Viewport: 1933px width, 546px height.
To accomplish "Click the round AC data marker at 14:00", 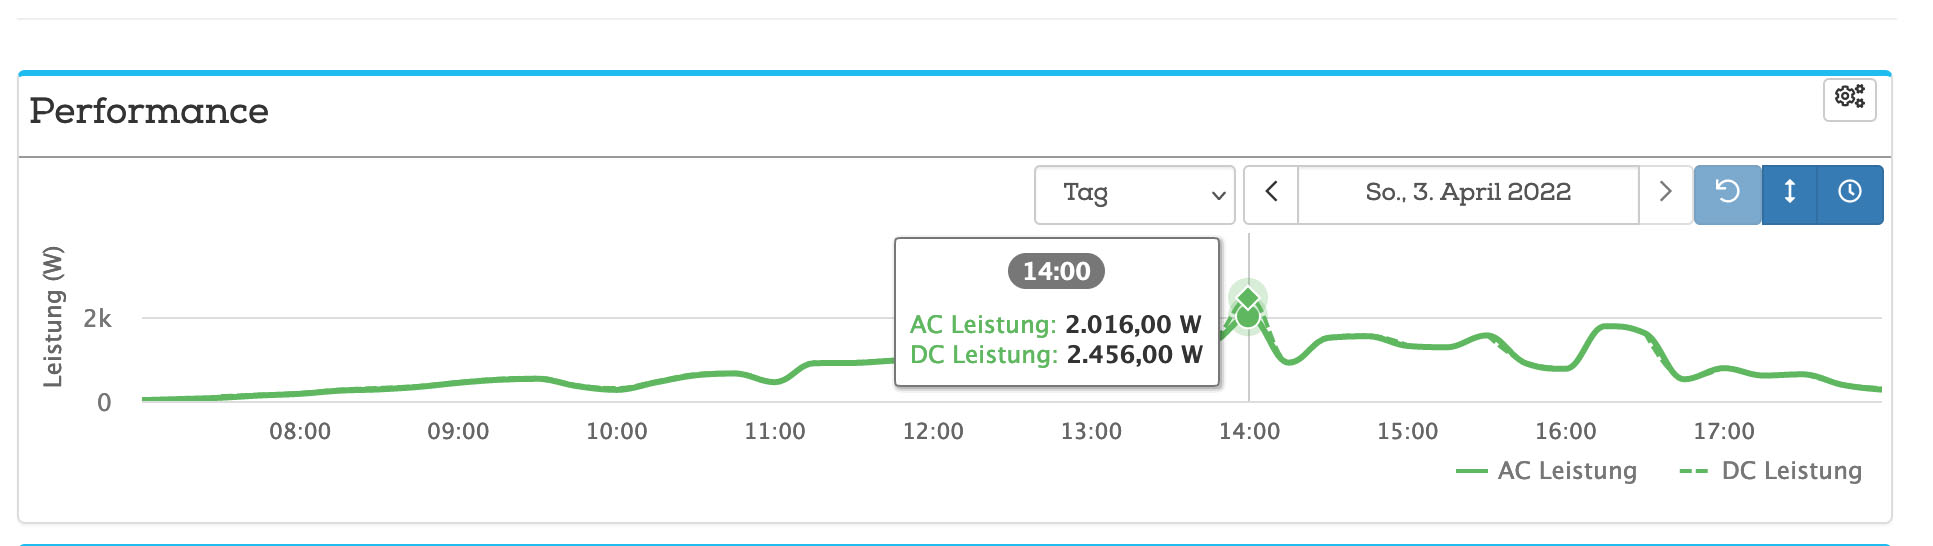I will click(x=1248, y=317).
